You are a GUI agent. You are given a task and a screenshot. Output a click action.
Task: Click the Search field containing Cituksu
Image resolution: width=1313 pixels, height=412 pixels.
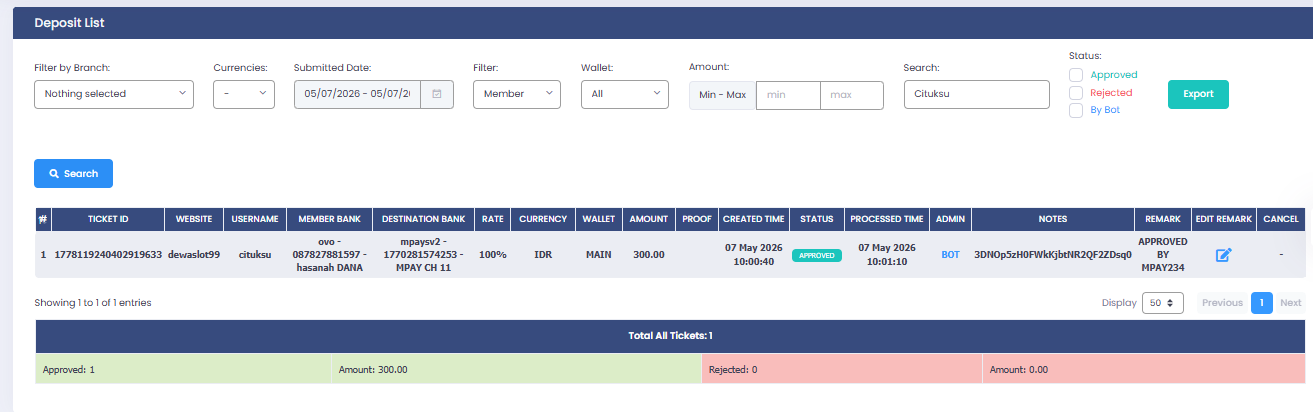pos(976,94)
